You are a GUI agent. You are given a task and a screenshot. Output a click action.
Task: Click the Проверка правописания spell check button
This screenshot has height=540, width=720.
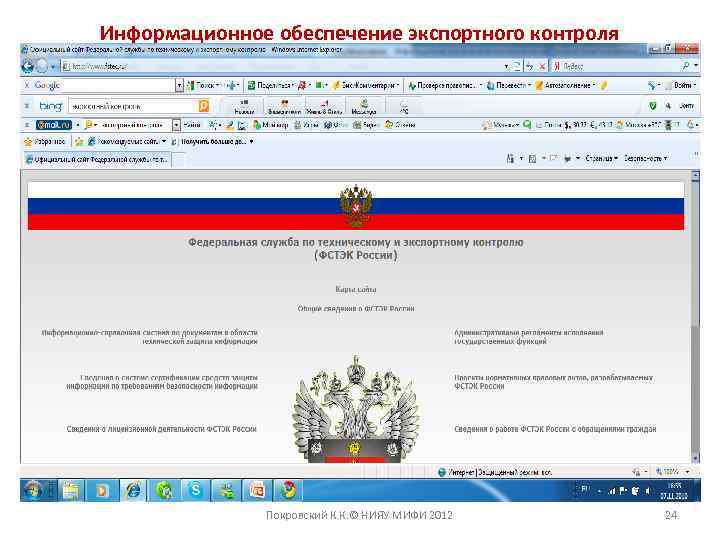pyautogui.click(x=444, y=85)
